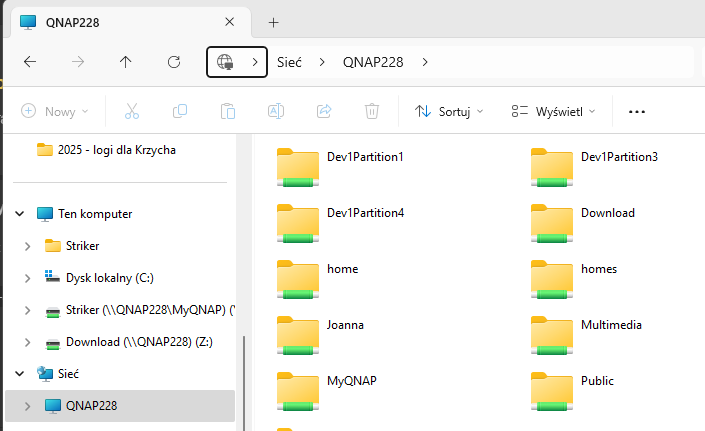
Task: Go up one folder level
Action: pyautogui.click(x=126, y=62)
